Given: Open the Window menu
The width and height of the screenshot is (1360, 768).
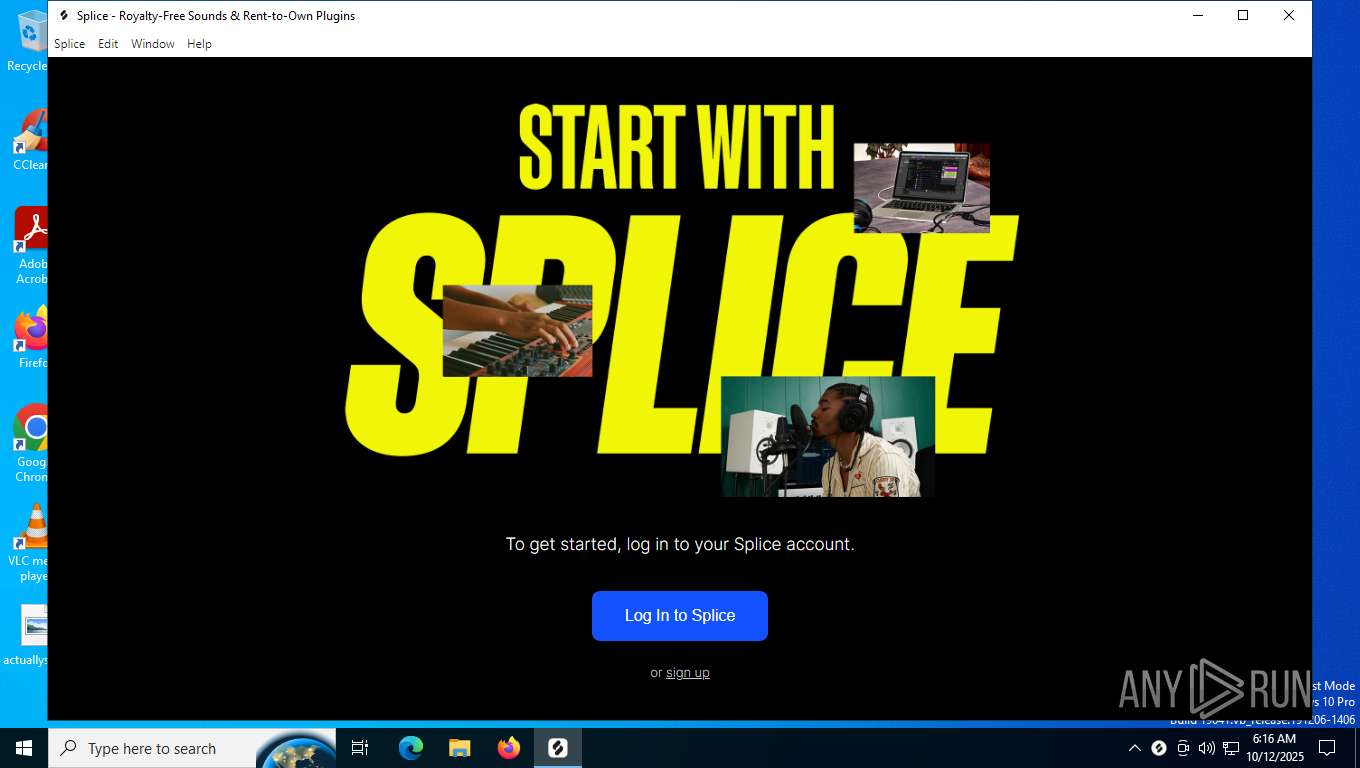Looking at the screenshot, I should point(152,44).
